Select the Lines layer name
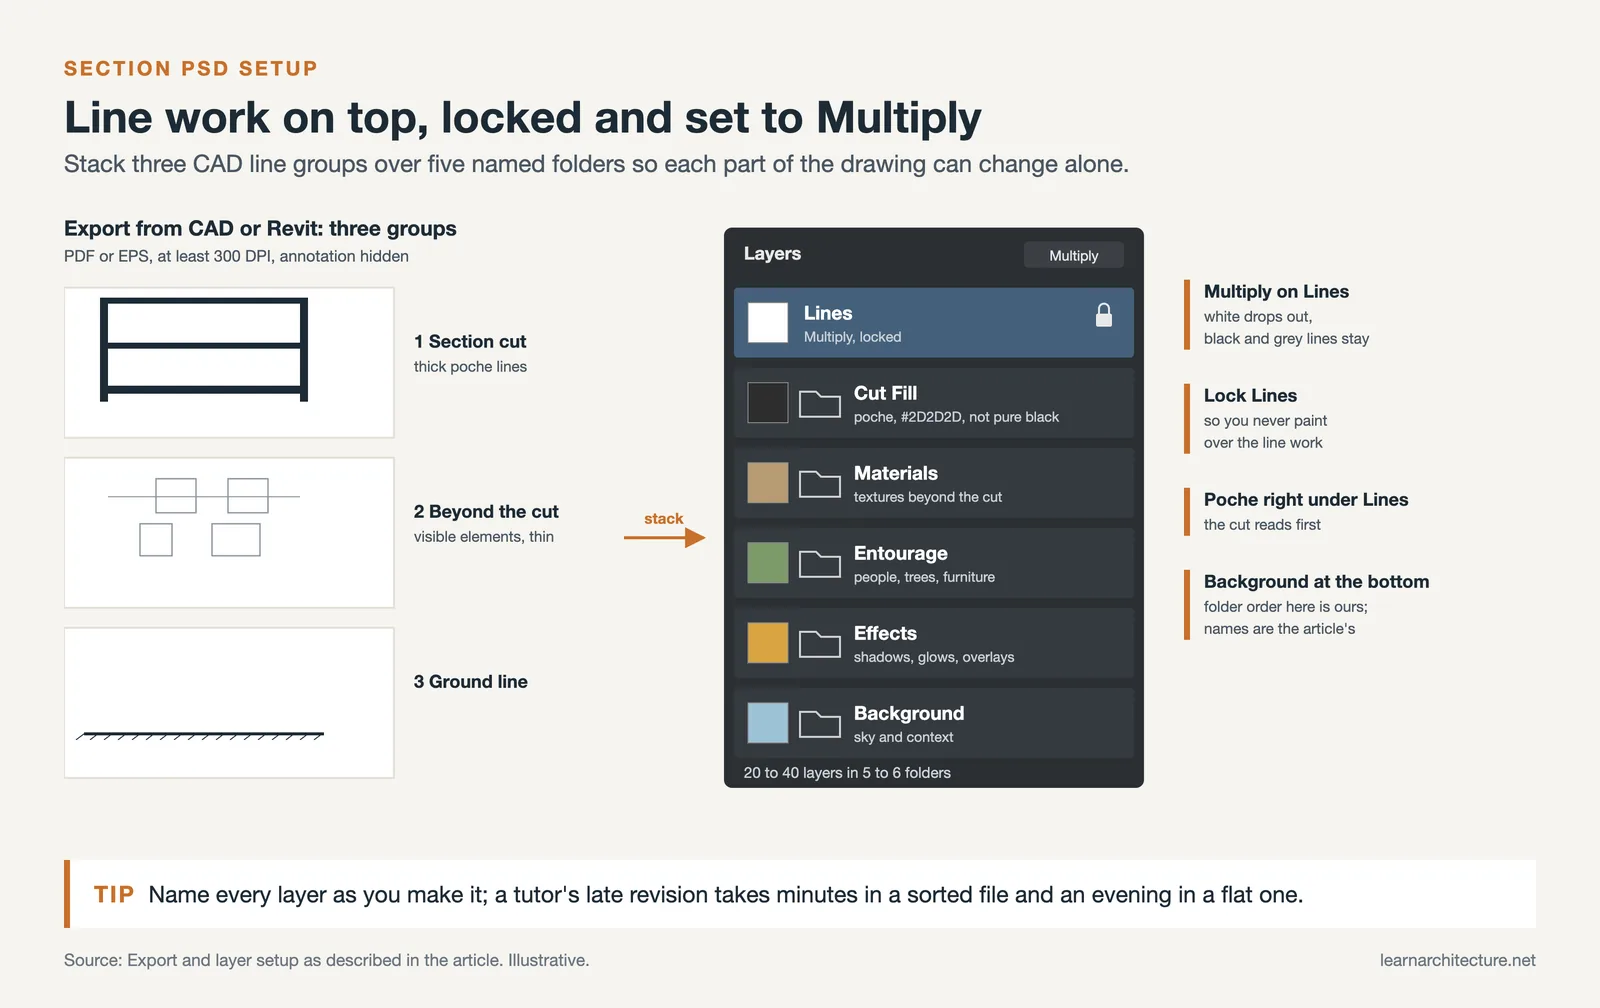 coord(828,313)
